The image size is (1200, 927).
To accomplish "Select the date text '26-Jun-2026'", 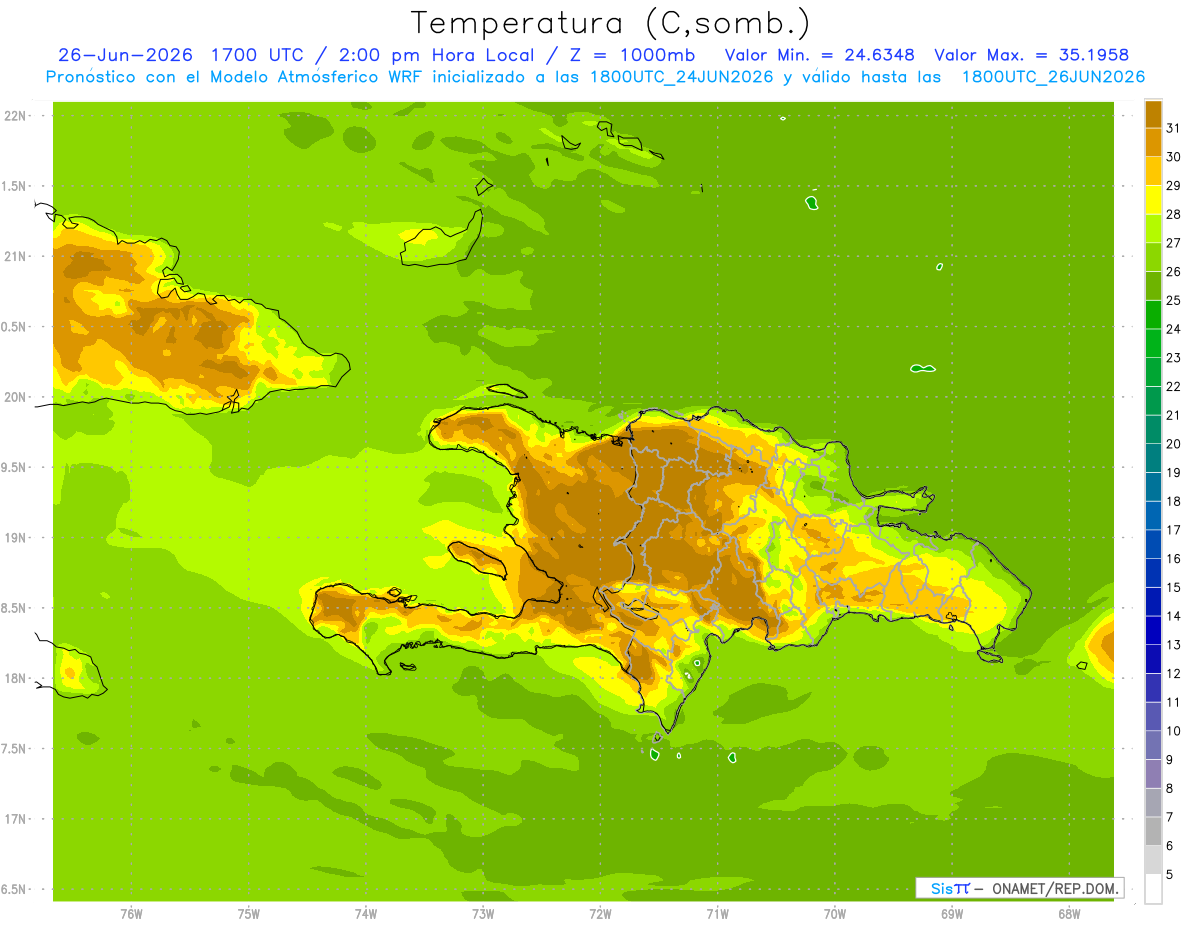I will [125, 55].
